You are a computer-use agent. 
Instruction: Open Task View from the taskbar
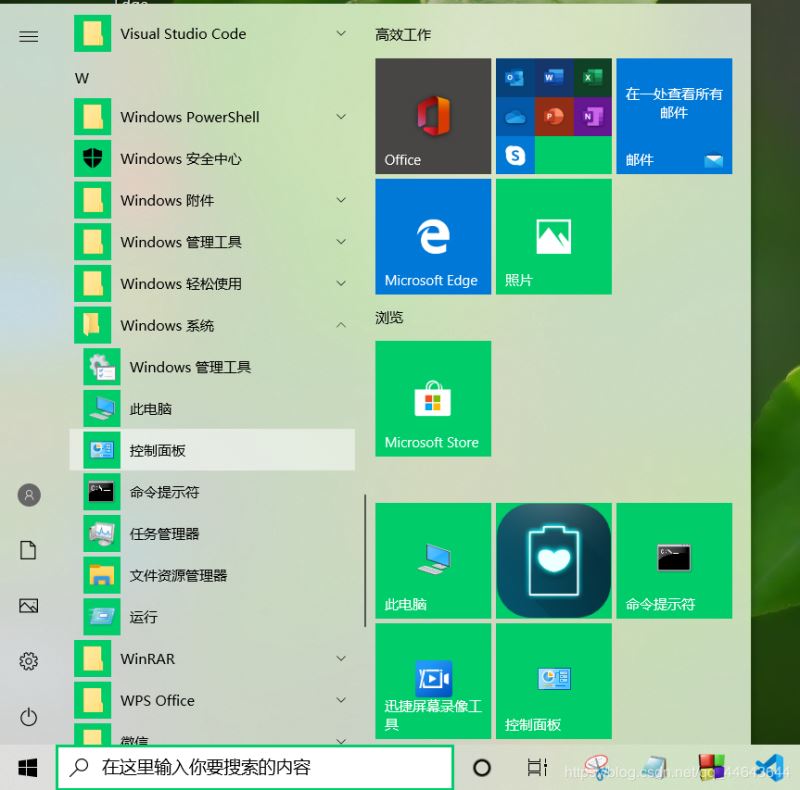(537, 767)
